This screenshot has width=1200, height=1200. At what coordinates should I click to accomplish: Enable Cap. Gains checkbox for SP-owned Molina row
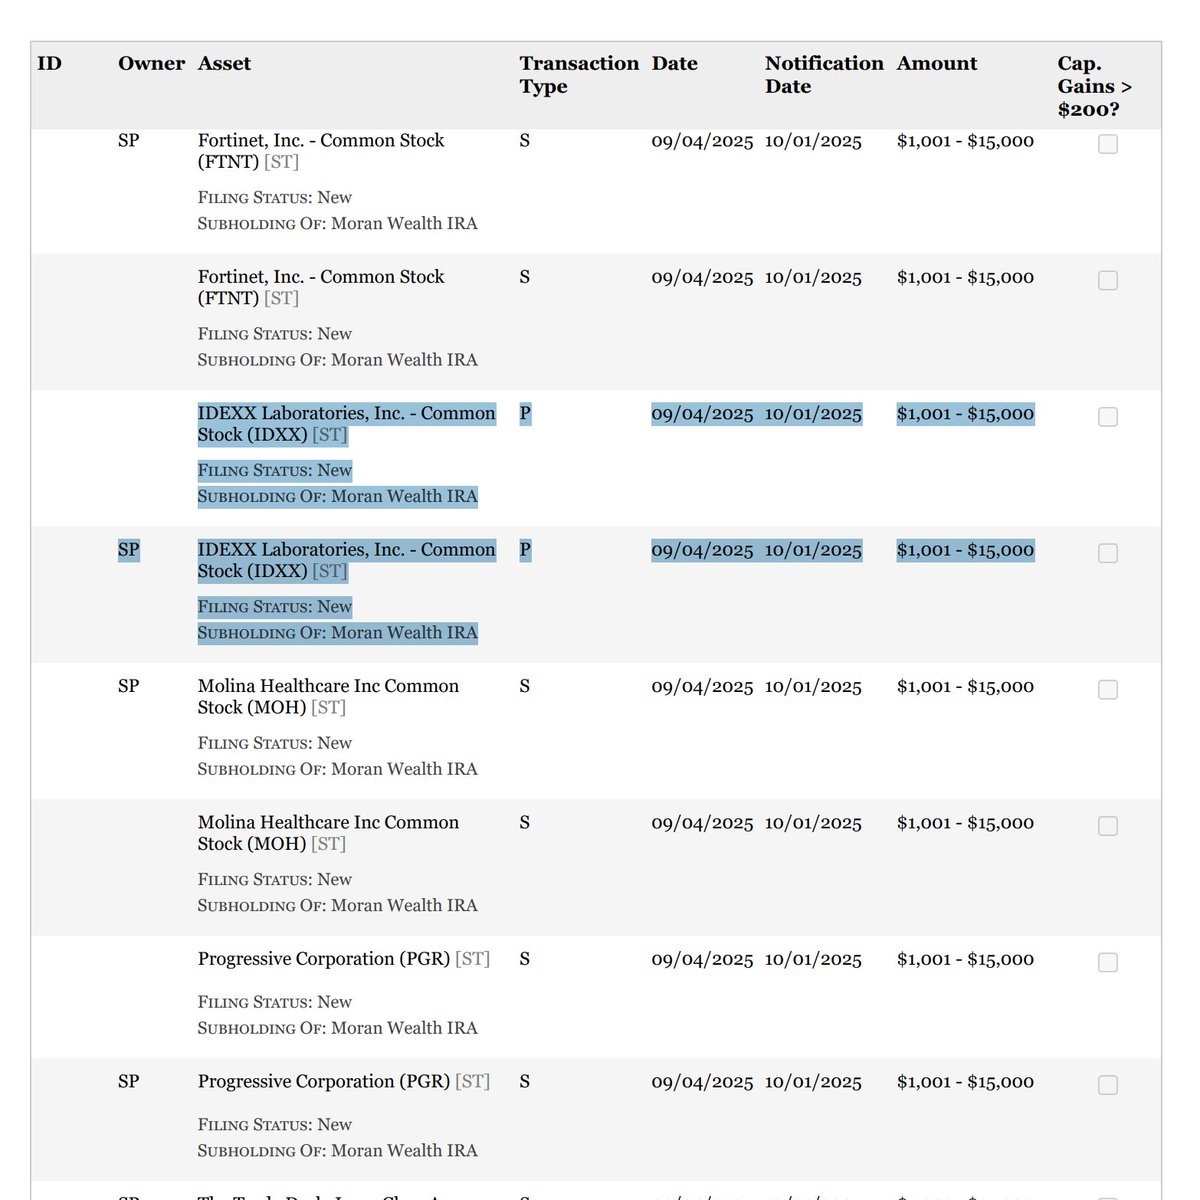pos(1107,690)
